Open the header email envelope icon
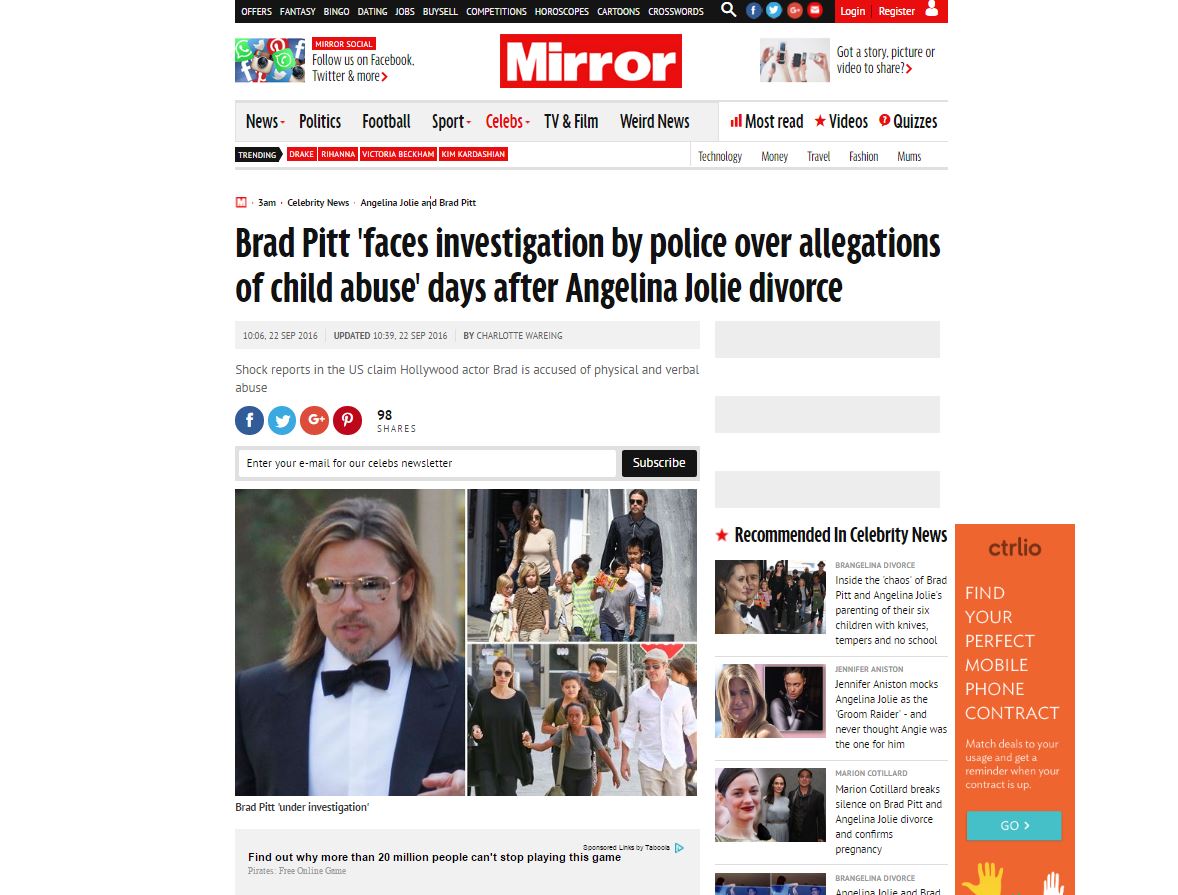Image resolution: width=1178 pixels, height=895 pixels. (x=815, y=11)
